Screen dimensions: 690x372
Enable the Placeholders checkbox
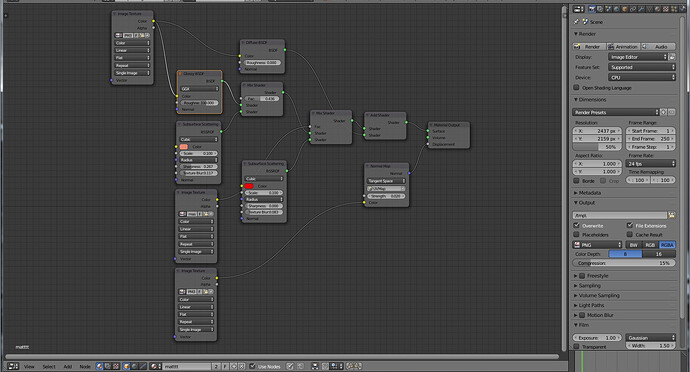tap(576, 235)
